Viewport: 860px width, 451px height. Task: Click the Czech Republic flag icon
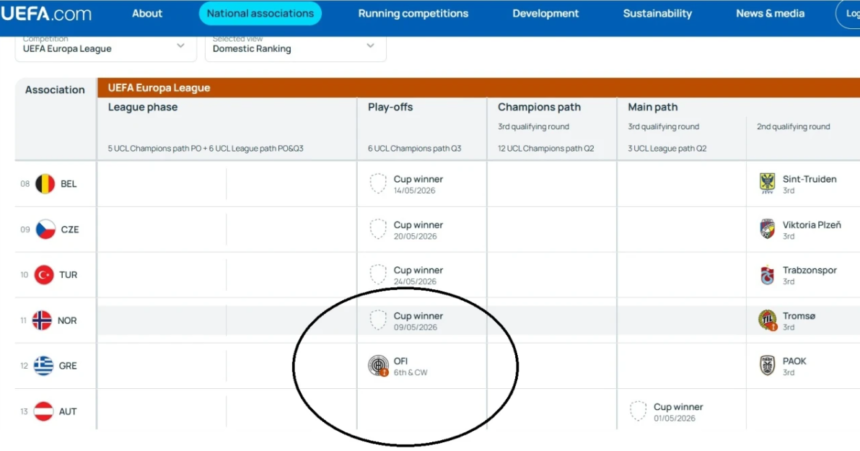45,230
